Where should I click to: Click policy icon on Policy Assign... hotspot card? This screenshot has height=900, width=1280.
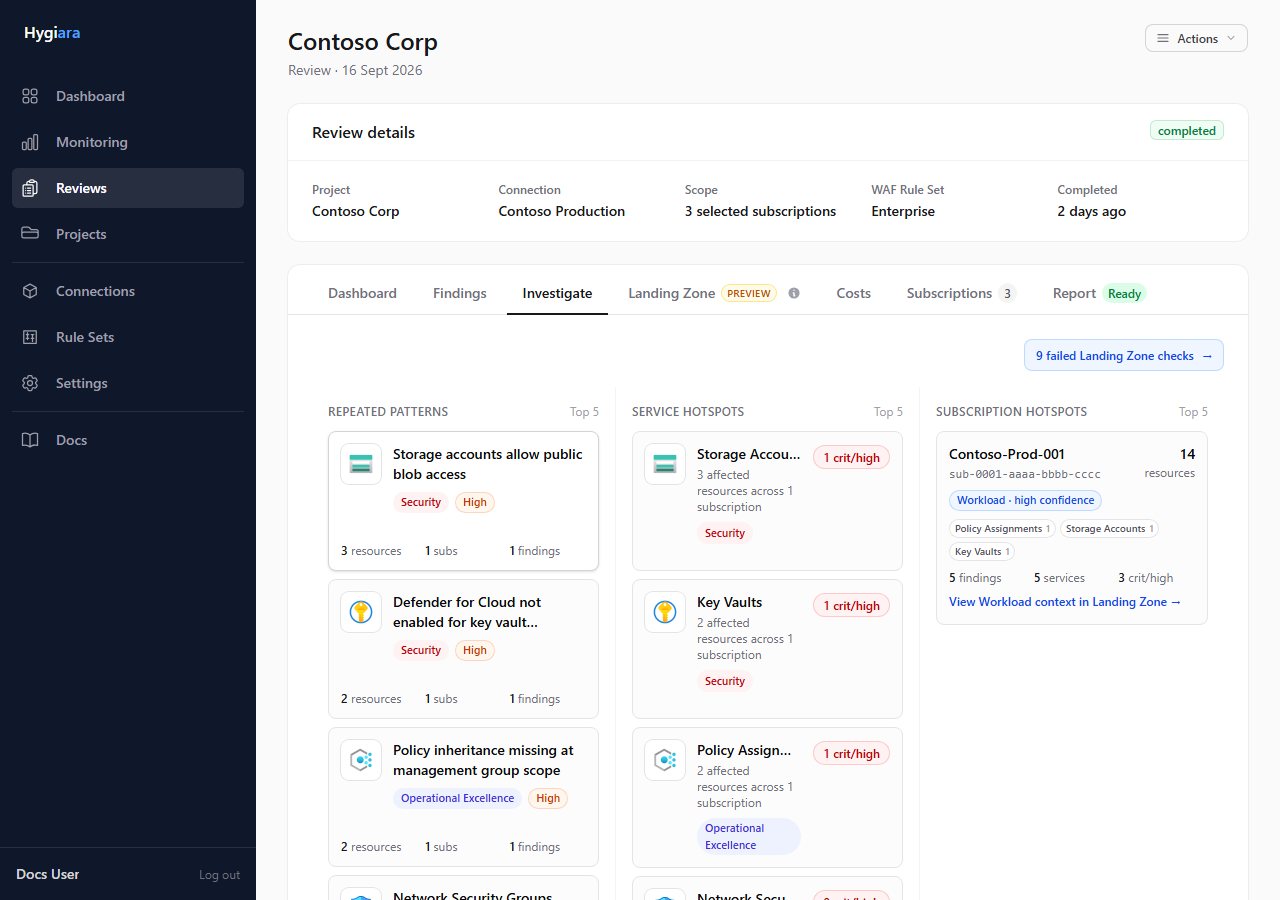665,760
